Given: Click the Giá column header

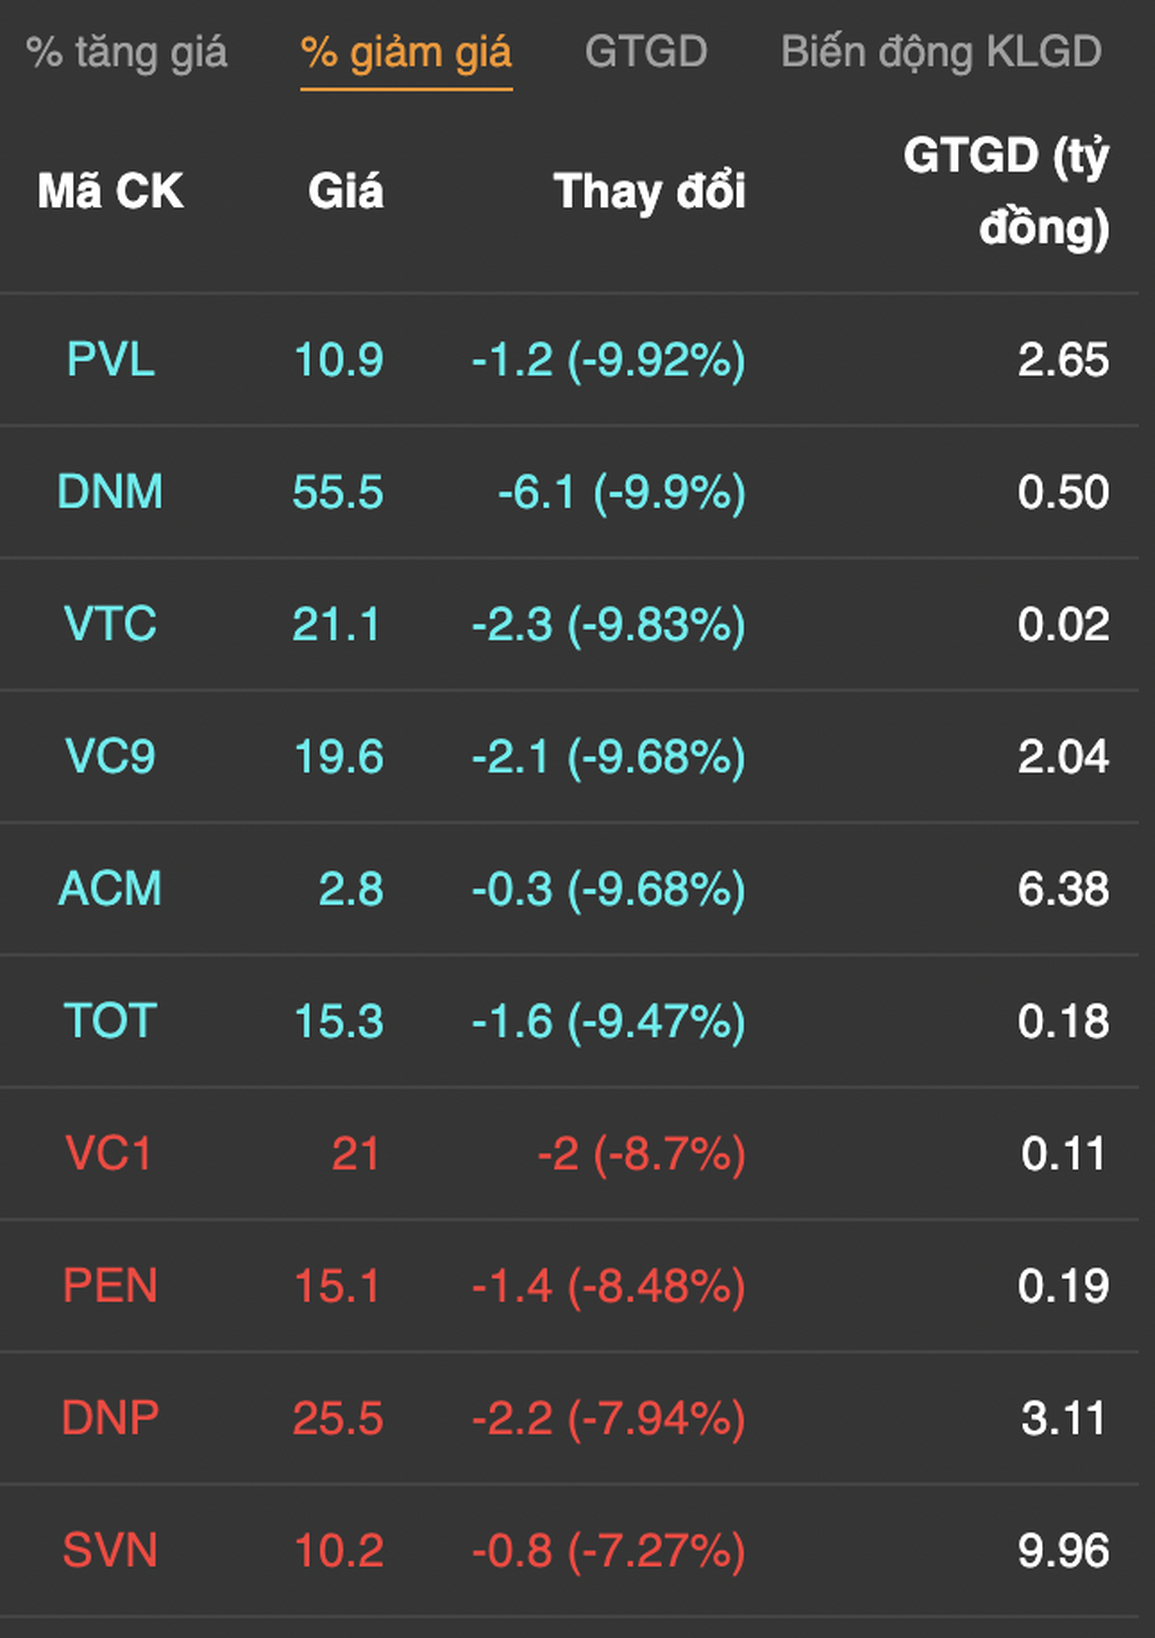Looking at the screenshot, I should [345, 191].
